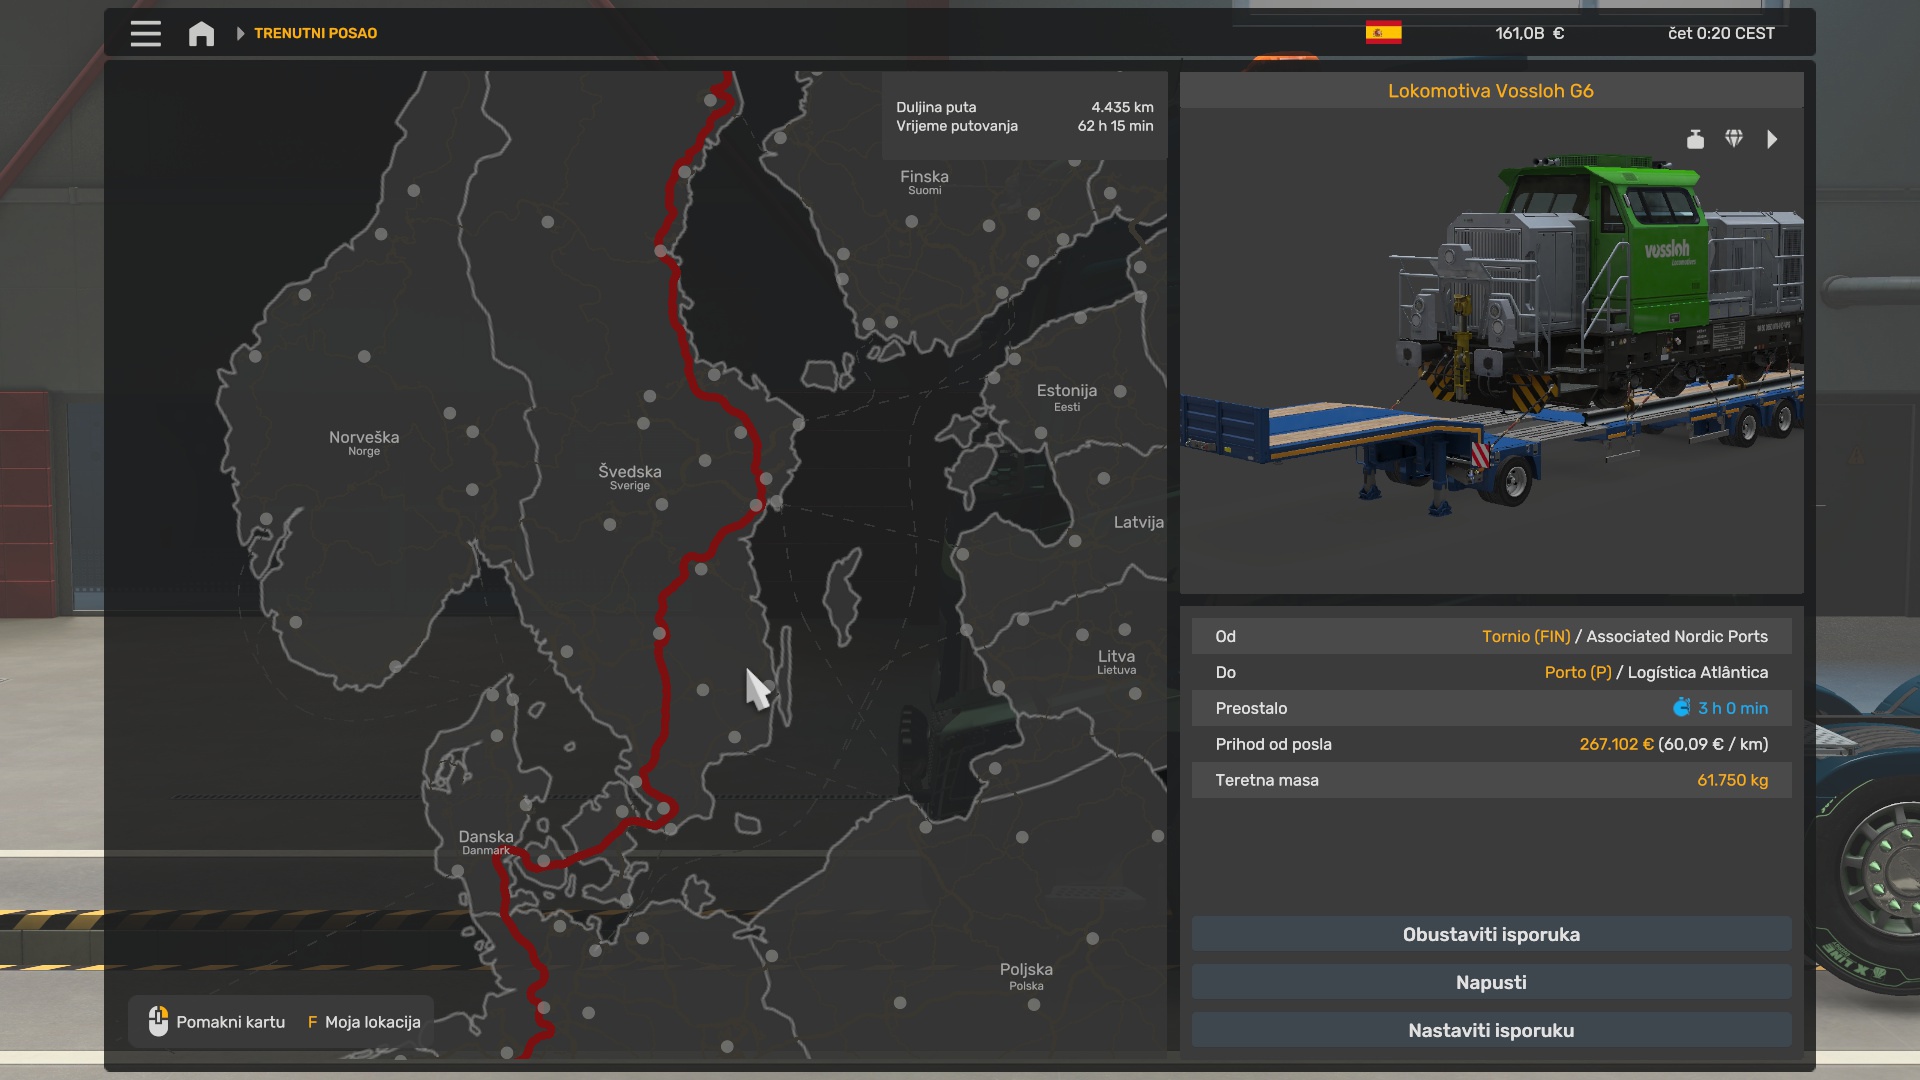The image size is (1920, 1080).
Task: Click the mouse icon next to Pomakni kartu
Action: coord(158,1021)
